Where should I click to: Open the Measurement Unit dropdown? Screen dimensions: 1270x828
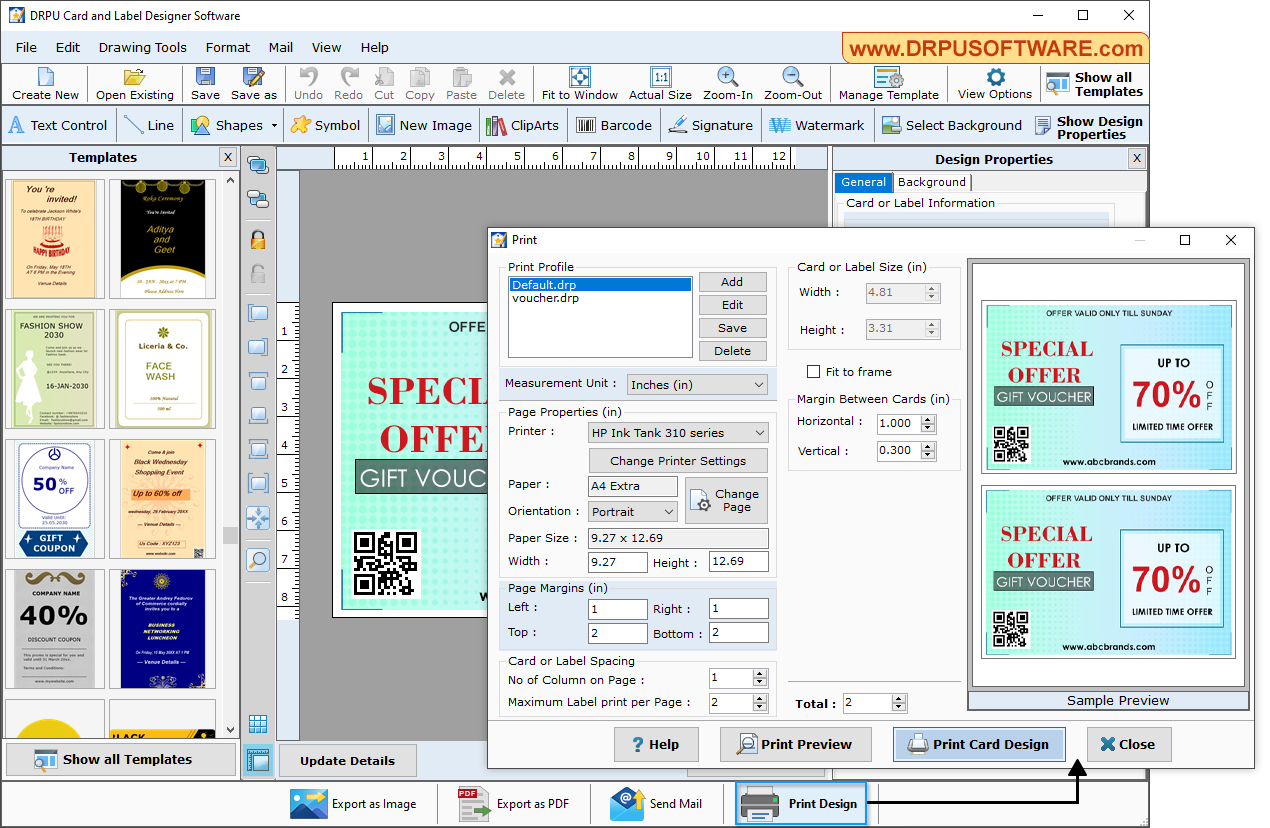pyautogui.click(x=697, y=384)
